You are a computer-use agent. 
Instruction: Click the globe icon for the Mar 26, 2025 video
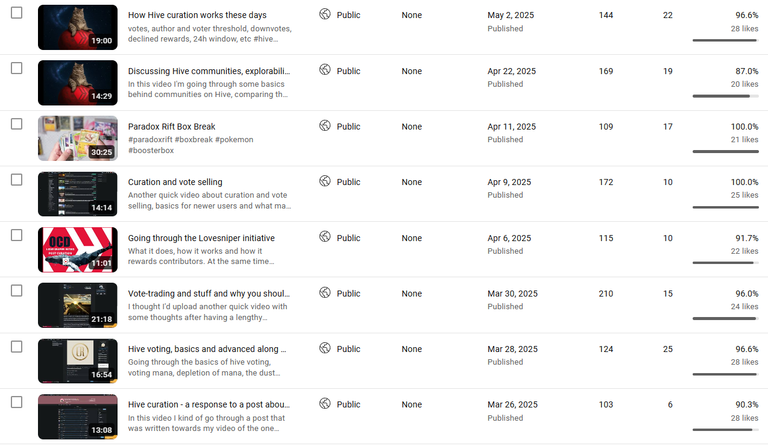325,404
